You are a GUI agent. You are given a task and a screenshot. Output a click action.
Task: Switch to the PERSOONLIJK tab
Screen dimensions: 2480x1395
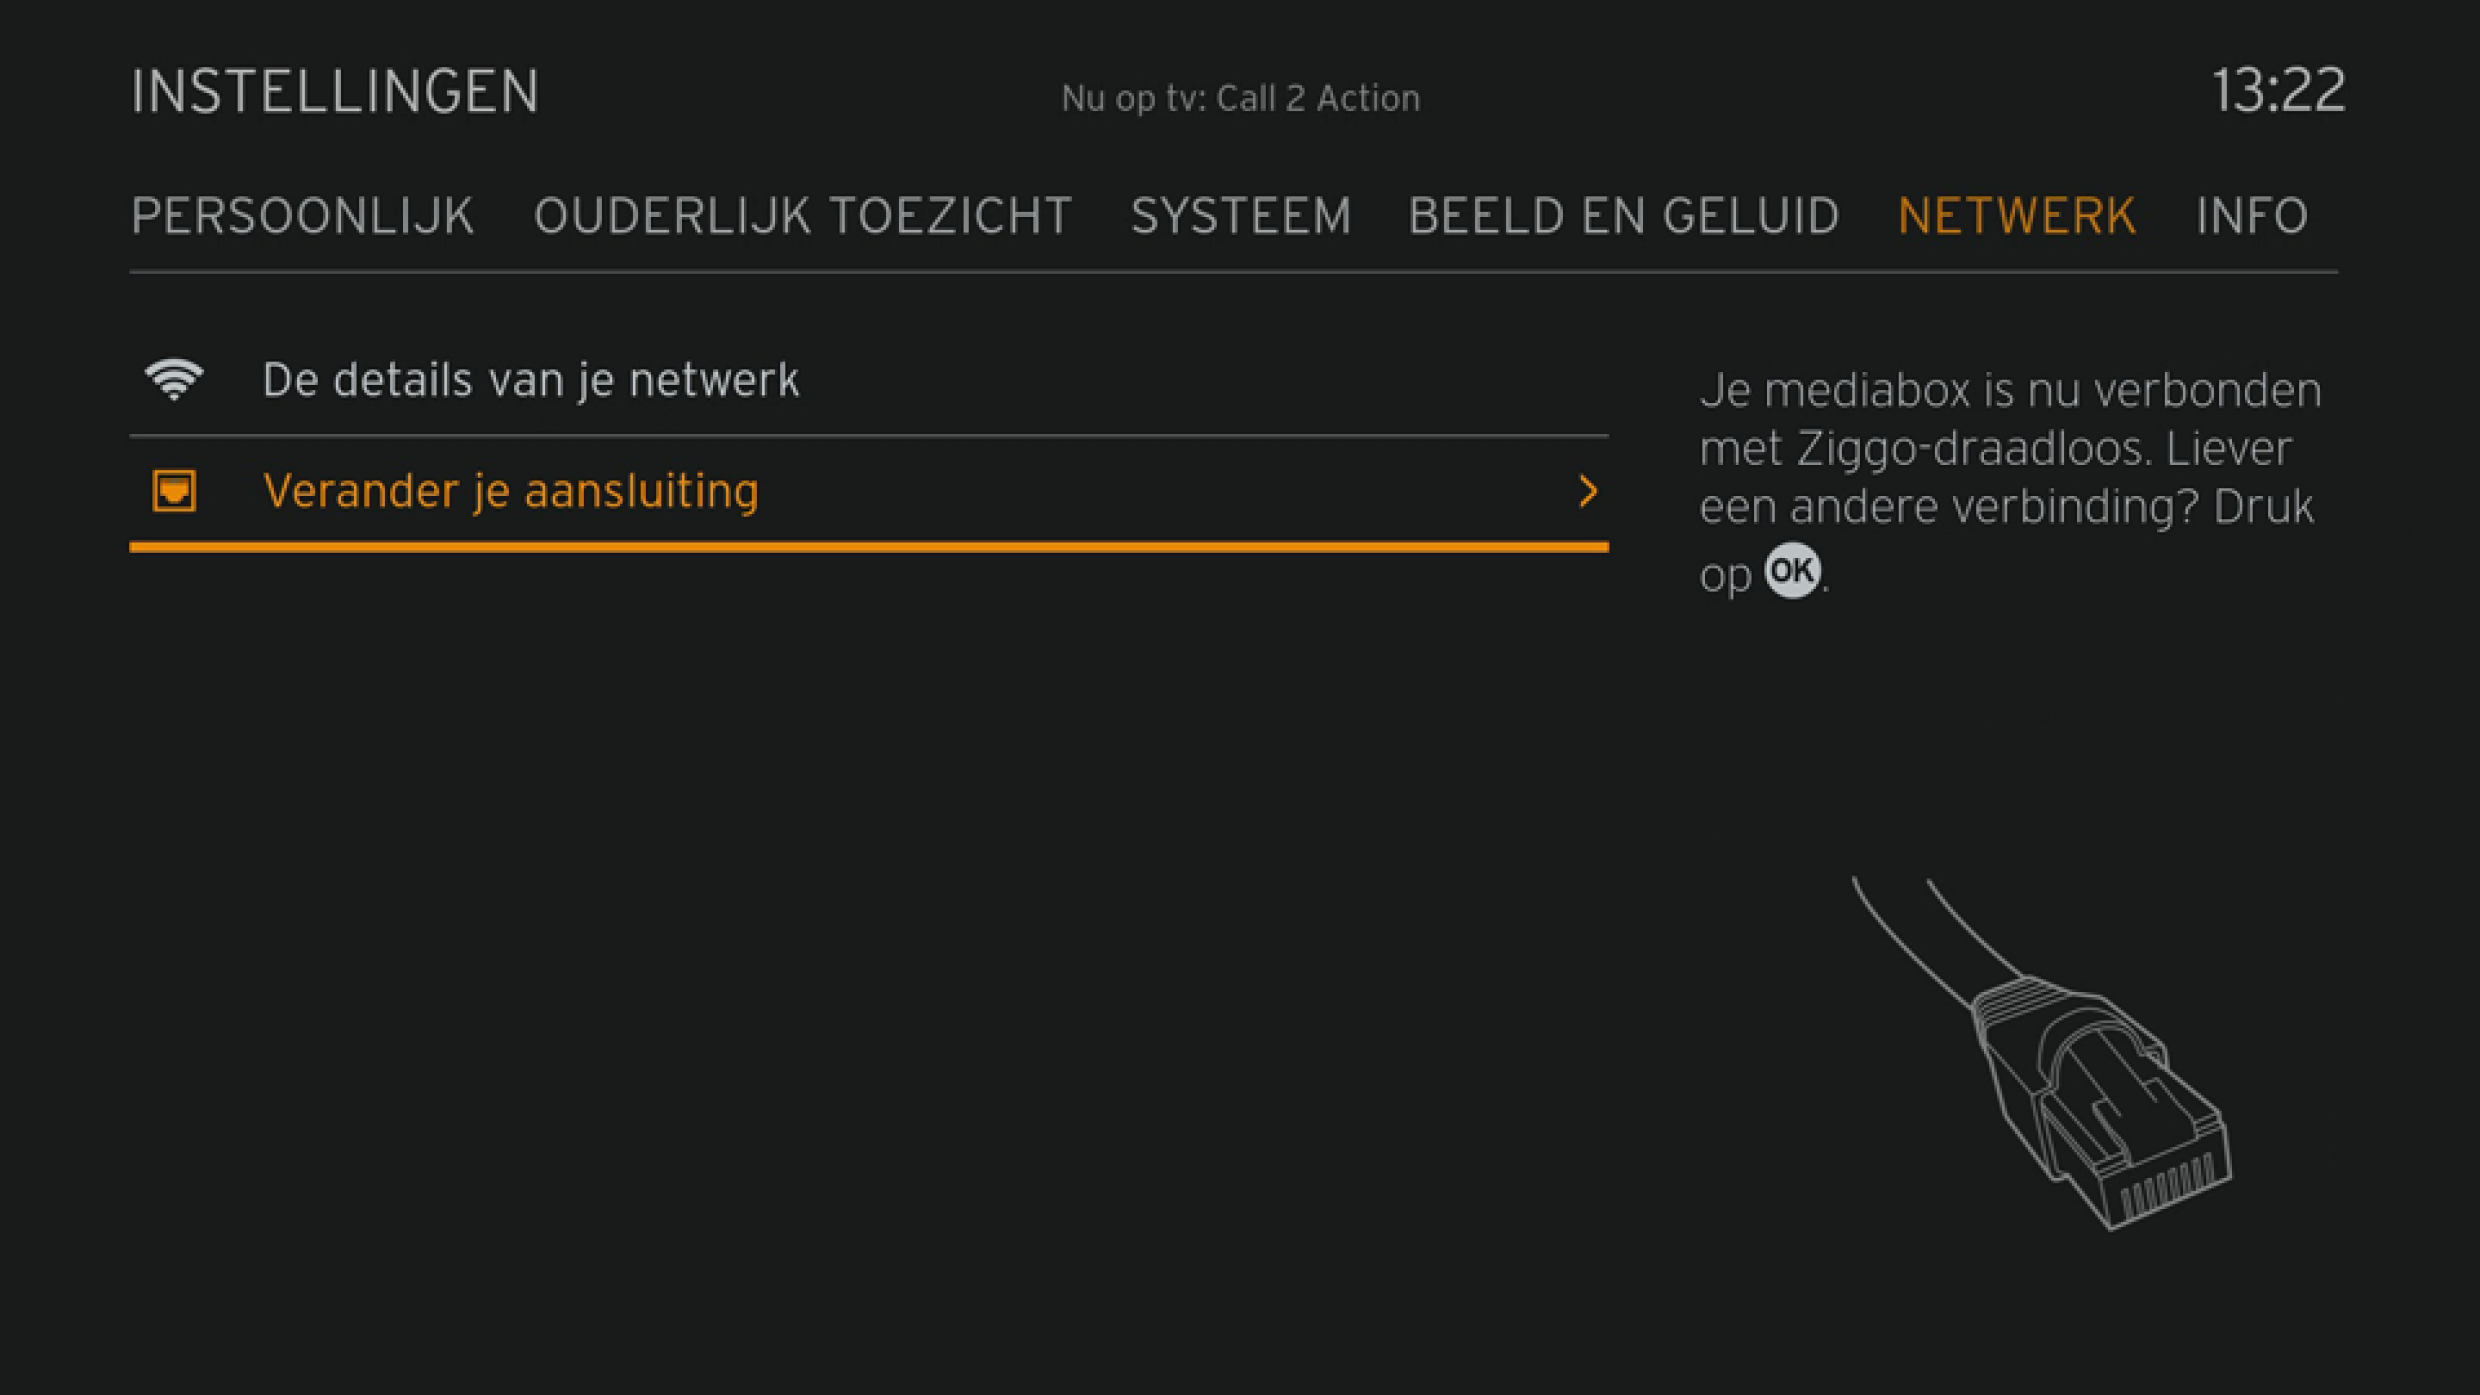point(302,215)
